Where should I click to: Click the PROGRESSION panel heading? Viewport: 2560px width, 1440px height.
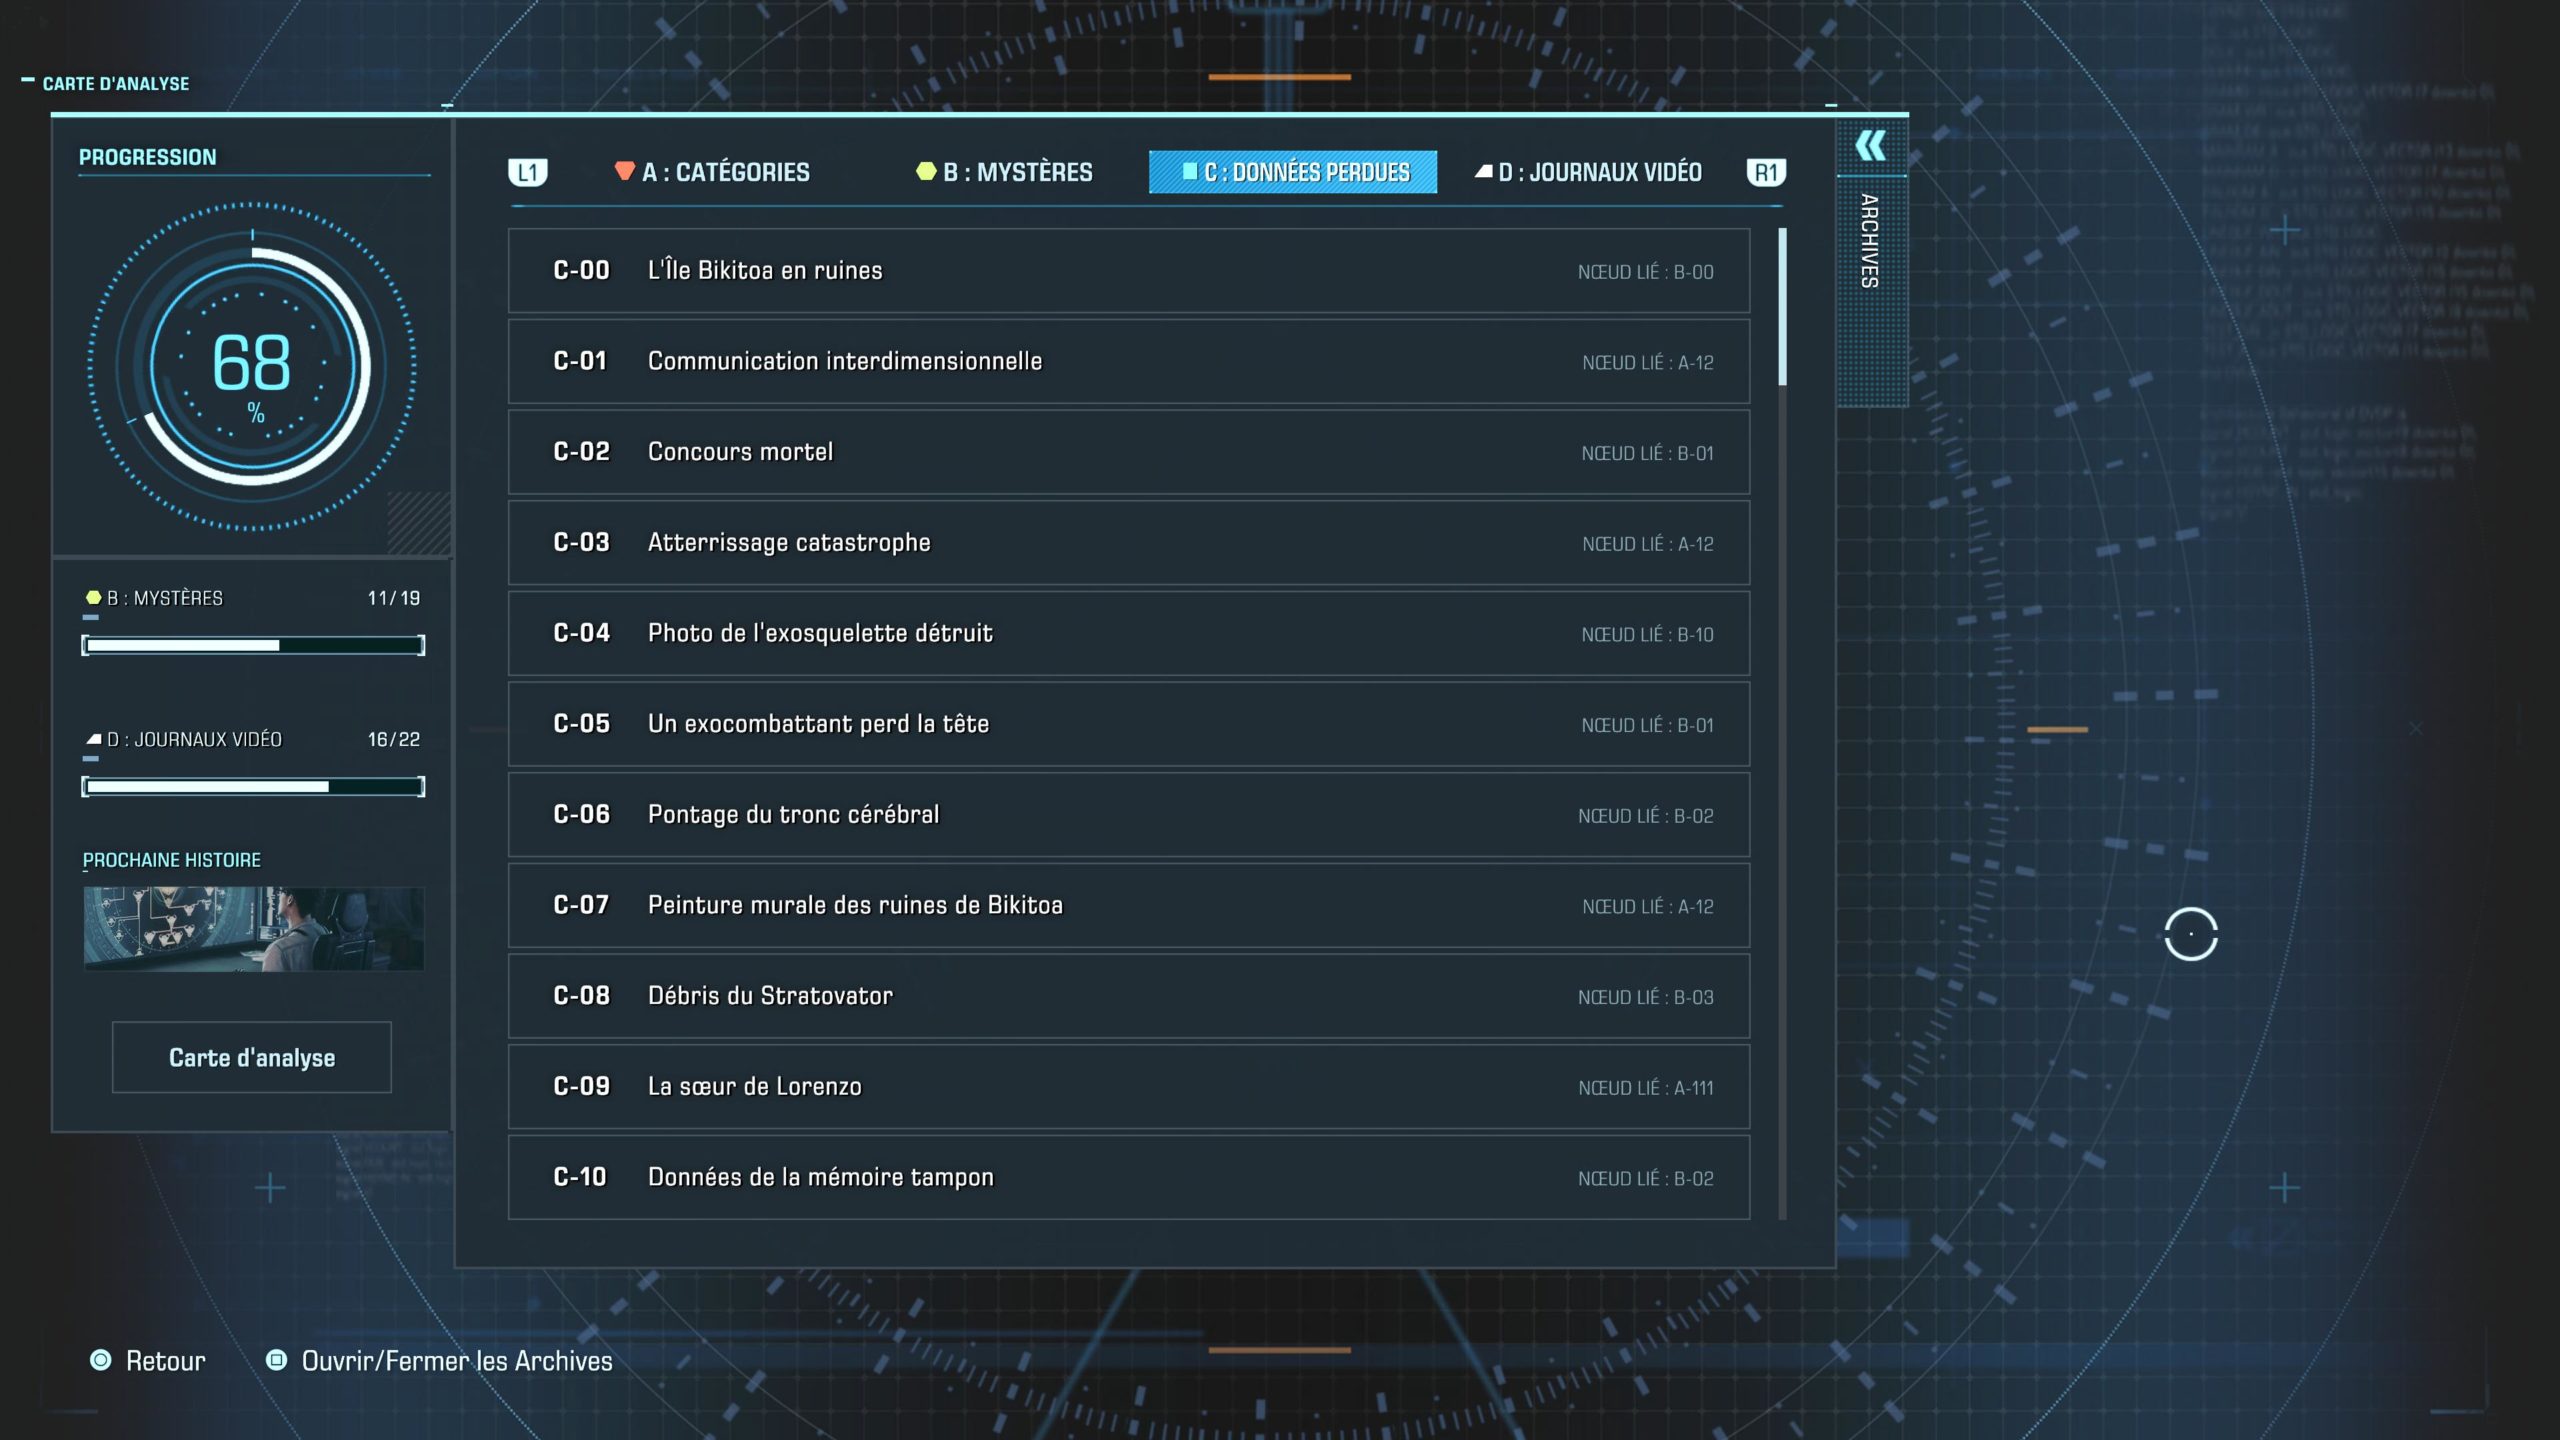tap(148, 157)
